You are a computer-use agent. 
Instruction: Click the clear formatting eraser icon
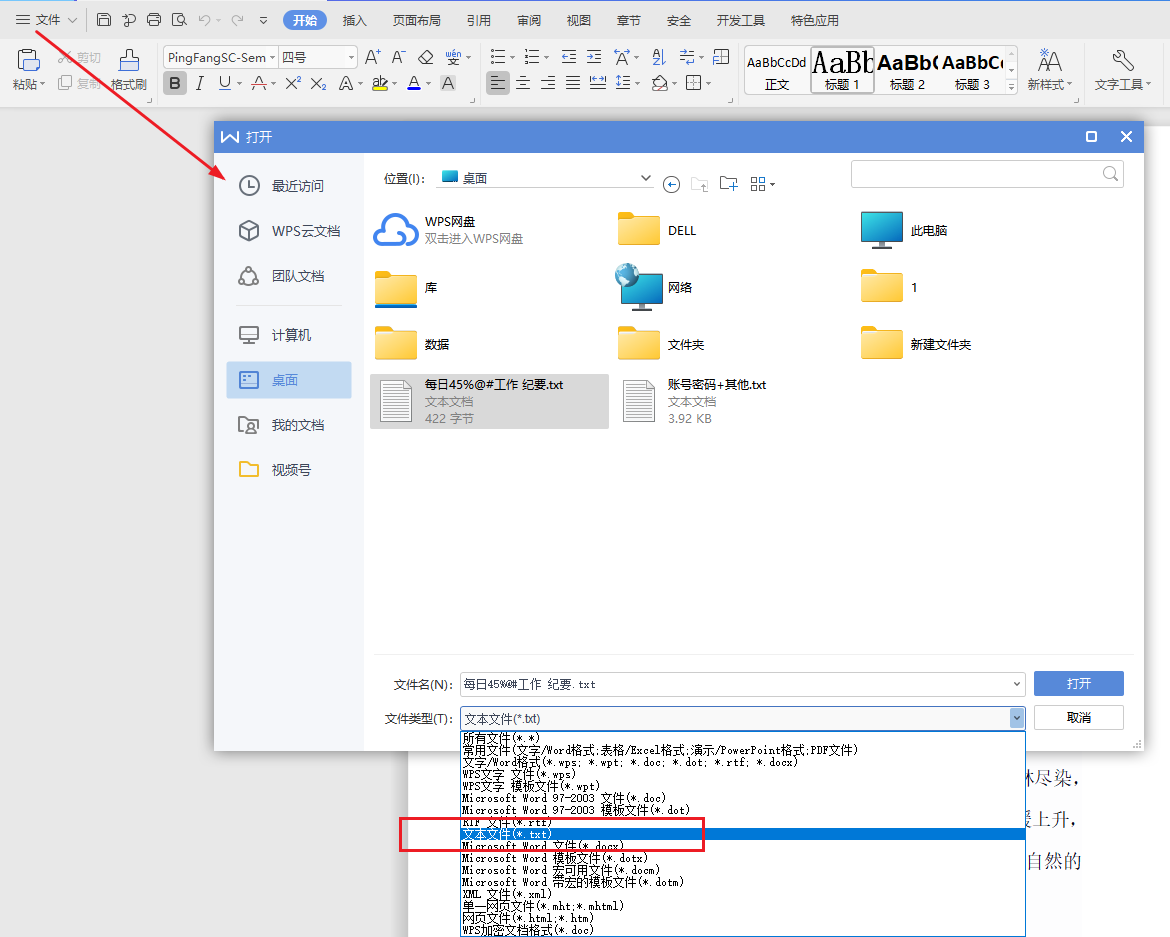(425, 57)
